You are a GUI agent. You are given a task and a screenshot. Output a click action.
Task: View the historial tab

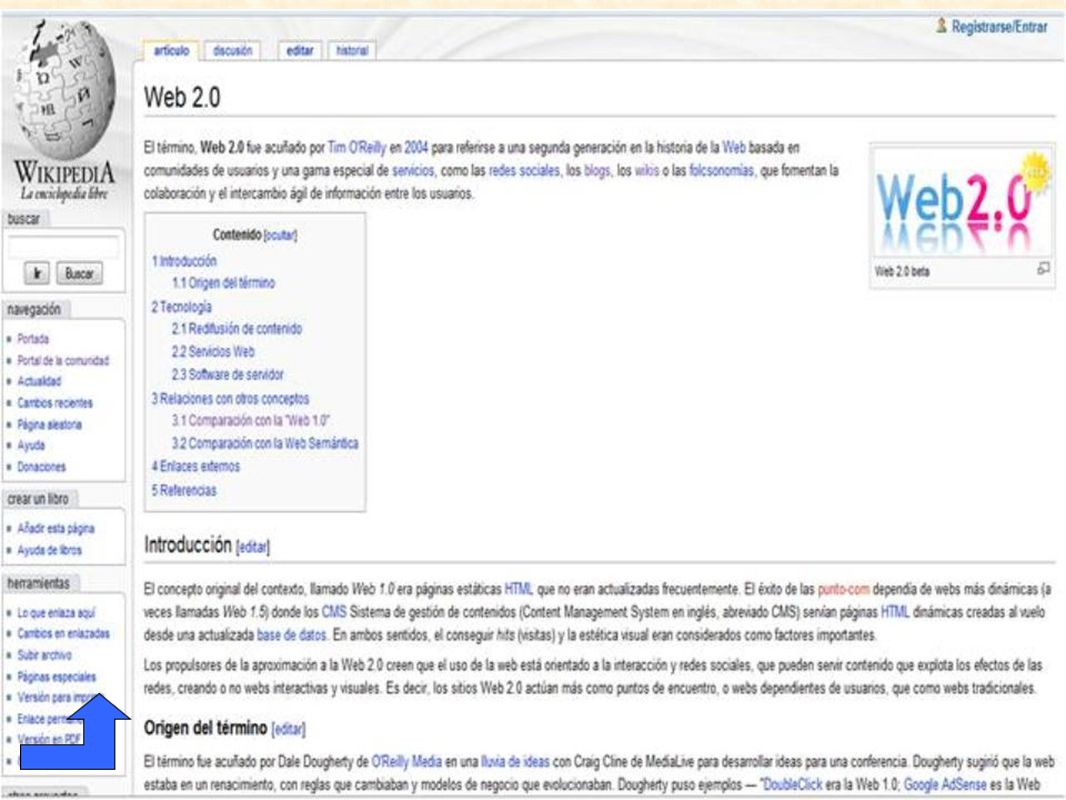352,50
